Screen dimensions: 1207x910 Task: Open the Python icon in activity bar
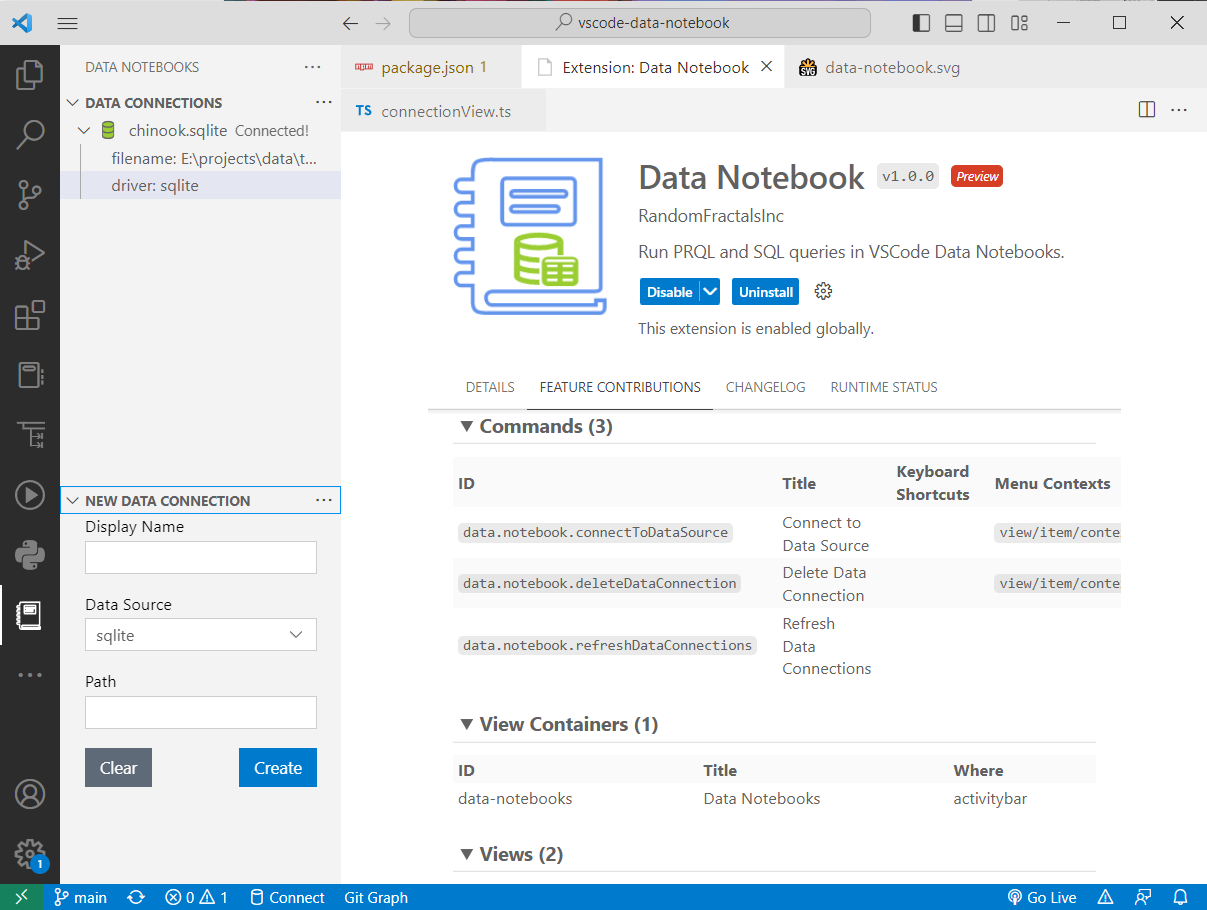pyautogui.click(x=30, y=554)
